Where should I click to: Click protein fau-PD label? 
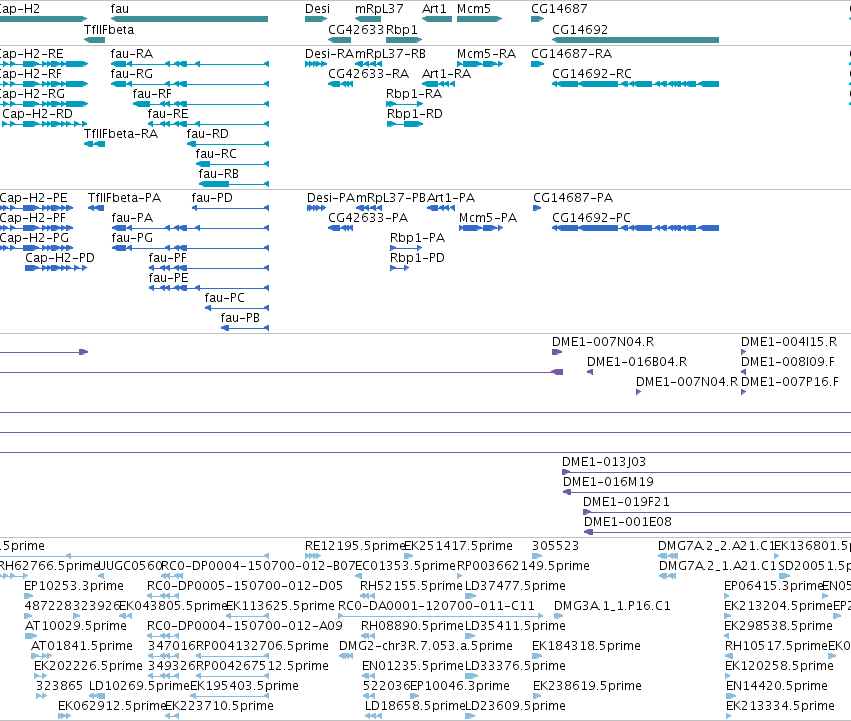coord(212,198)
